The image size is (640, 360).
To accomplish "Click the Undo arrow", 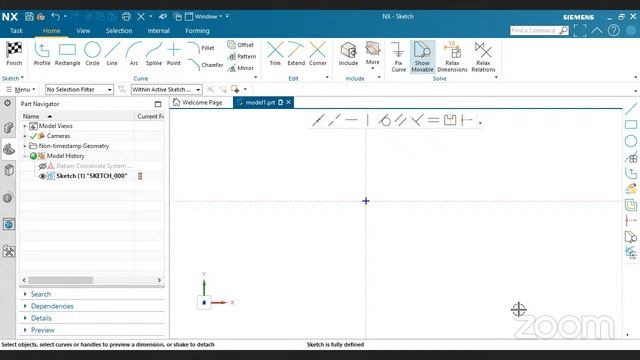I will click(x=56, y=16).
